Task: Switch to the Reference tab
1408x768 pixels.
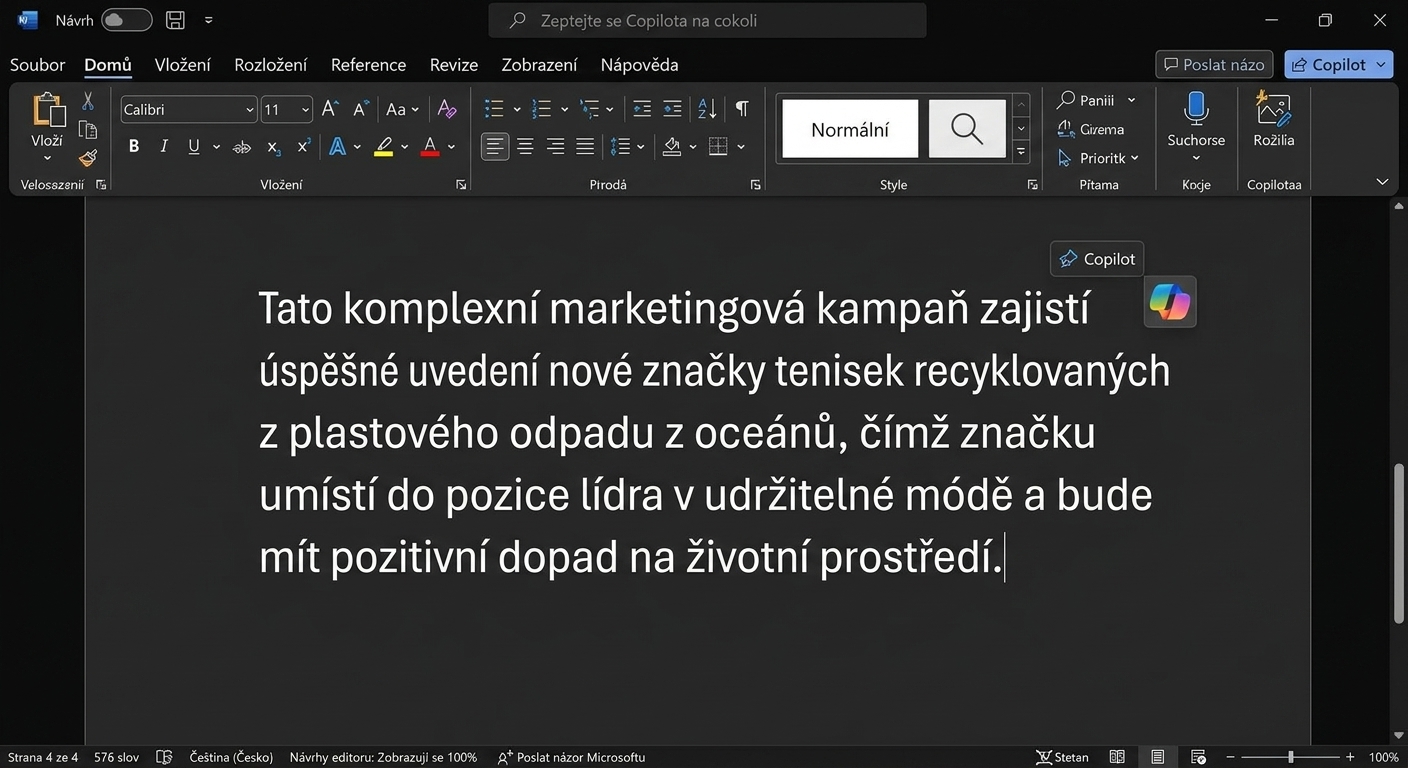Action: point(369,65)
